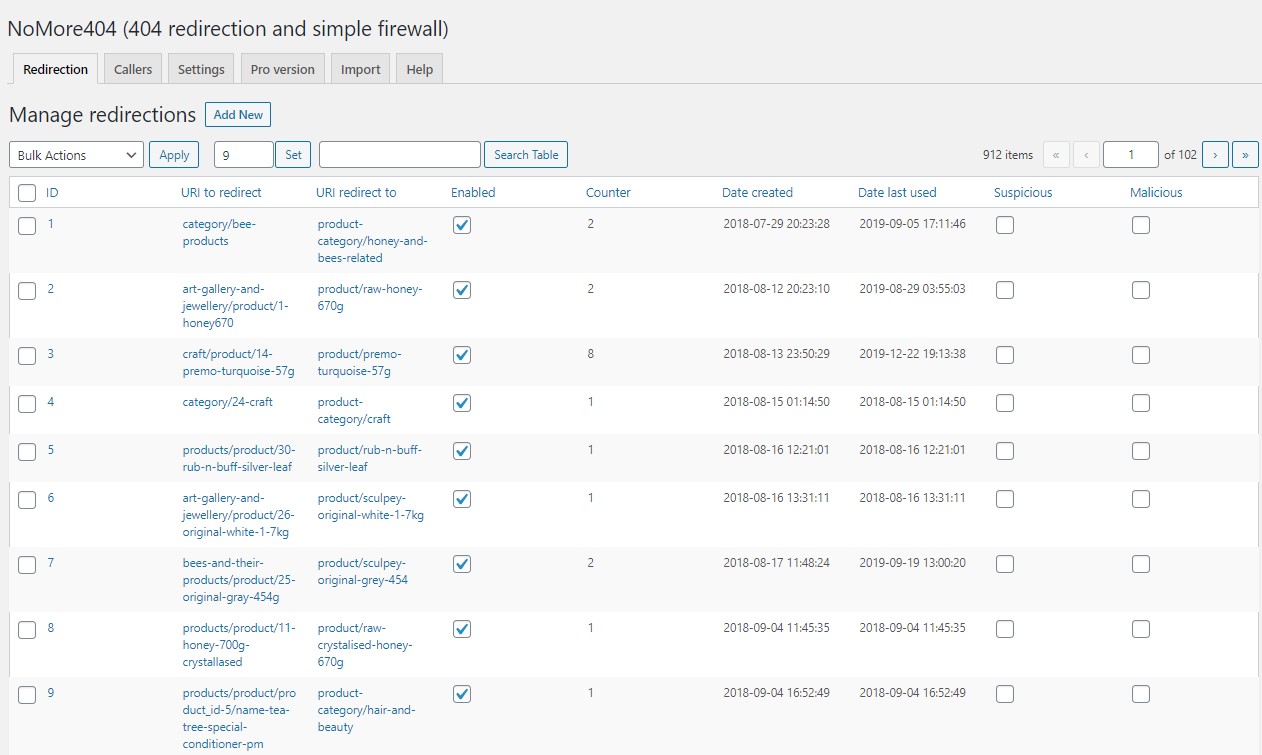Sort by Enabled column header
The width and height of the screenshot is (1262, 755).
(473, 193)
